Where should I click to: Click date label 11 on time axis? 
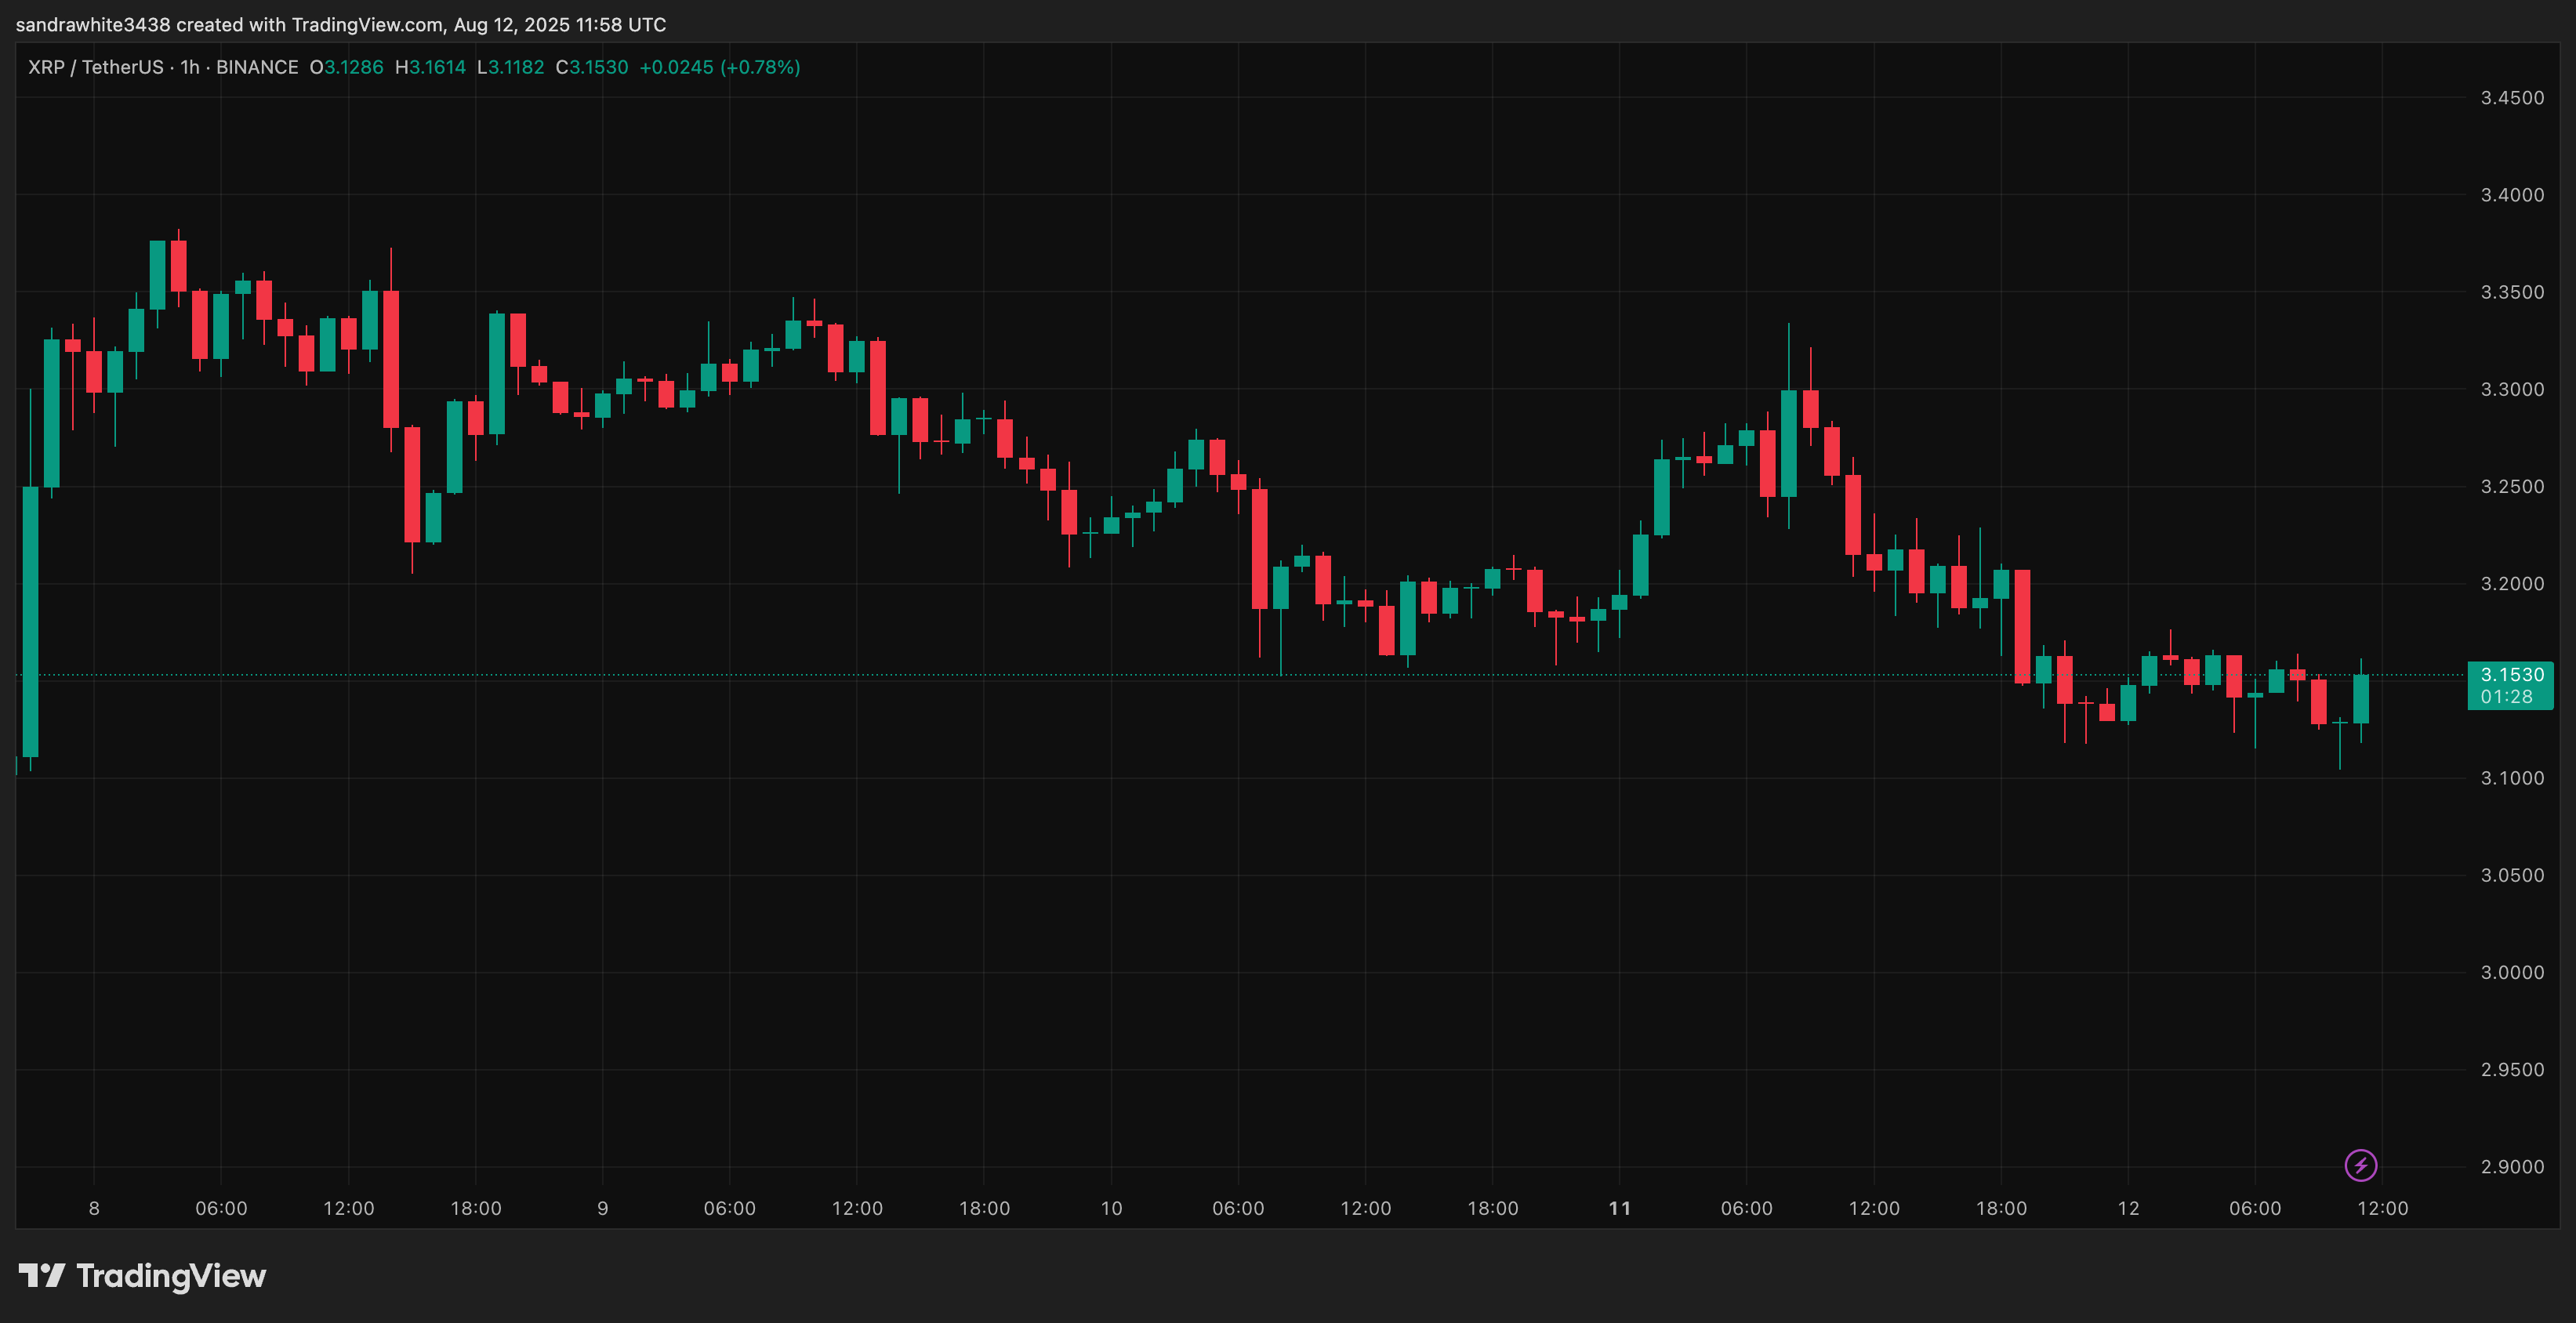pyautogui.click(x=1619, y=1208)
